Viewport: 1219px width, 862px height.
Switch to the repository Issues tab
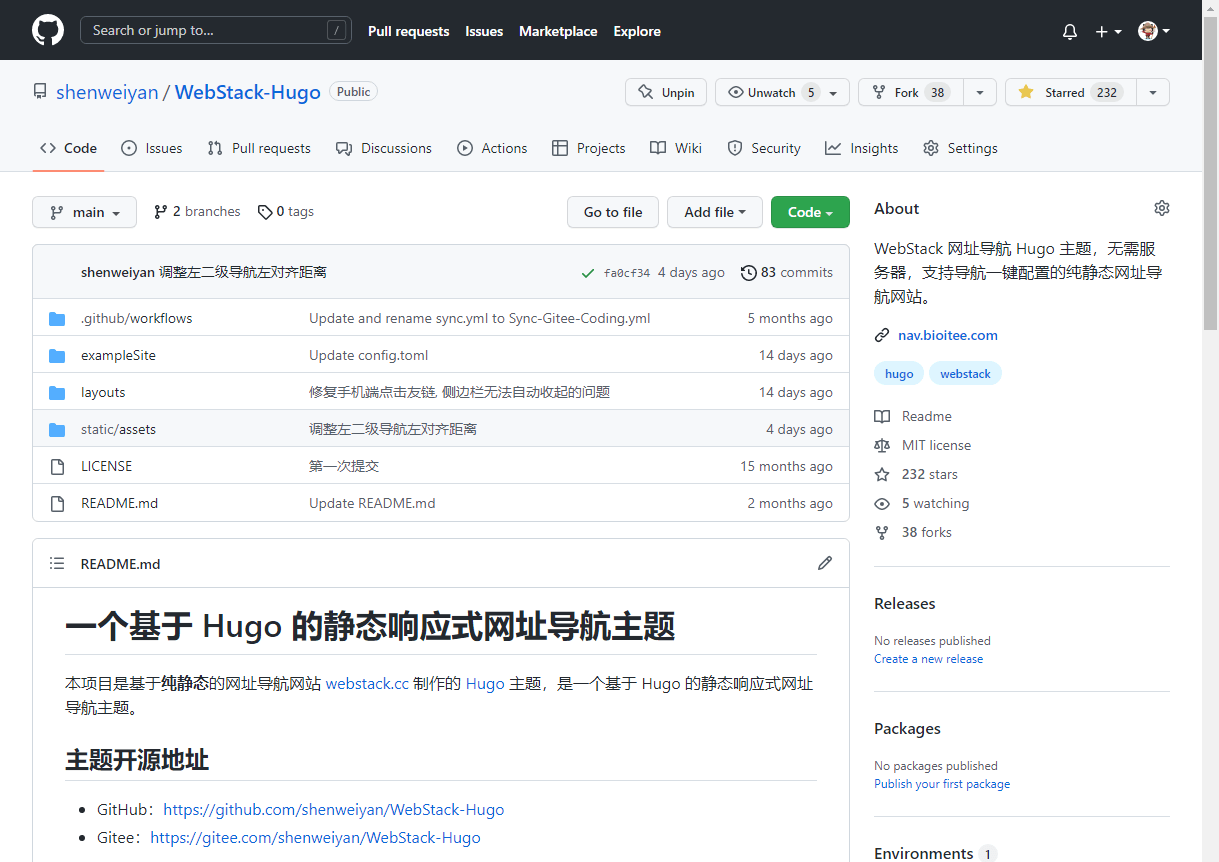pos(152,148)
